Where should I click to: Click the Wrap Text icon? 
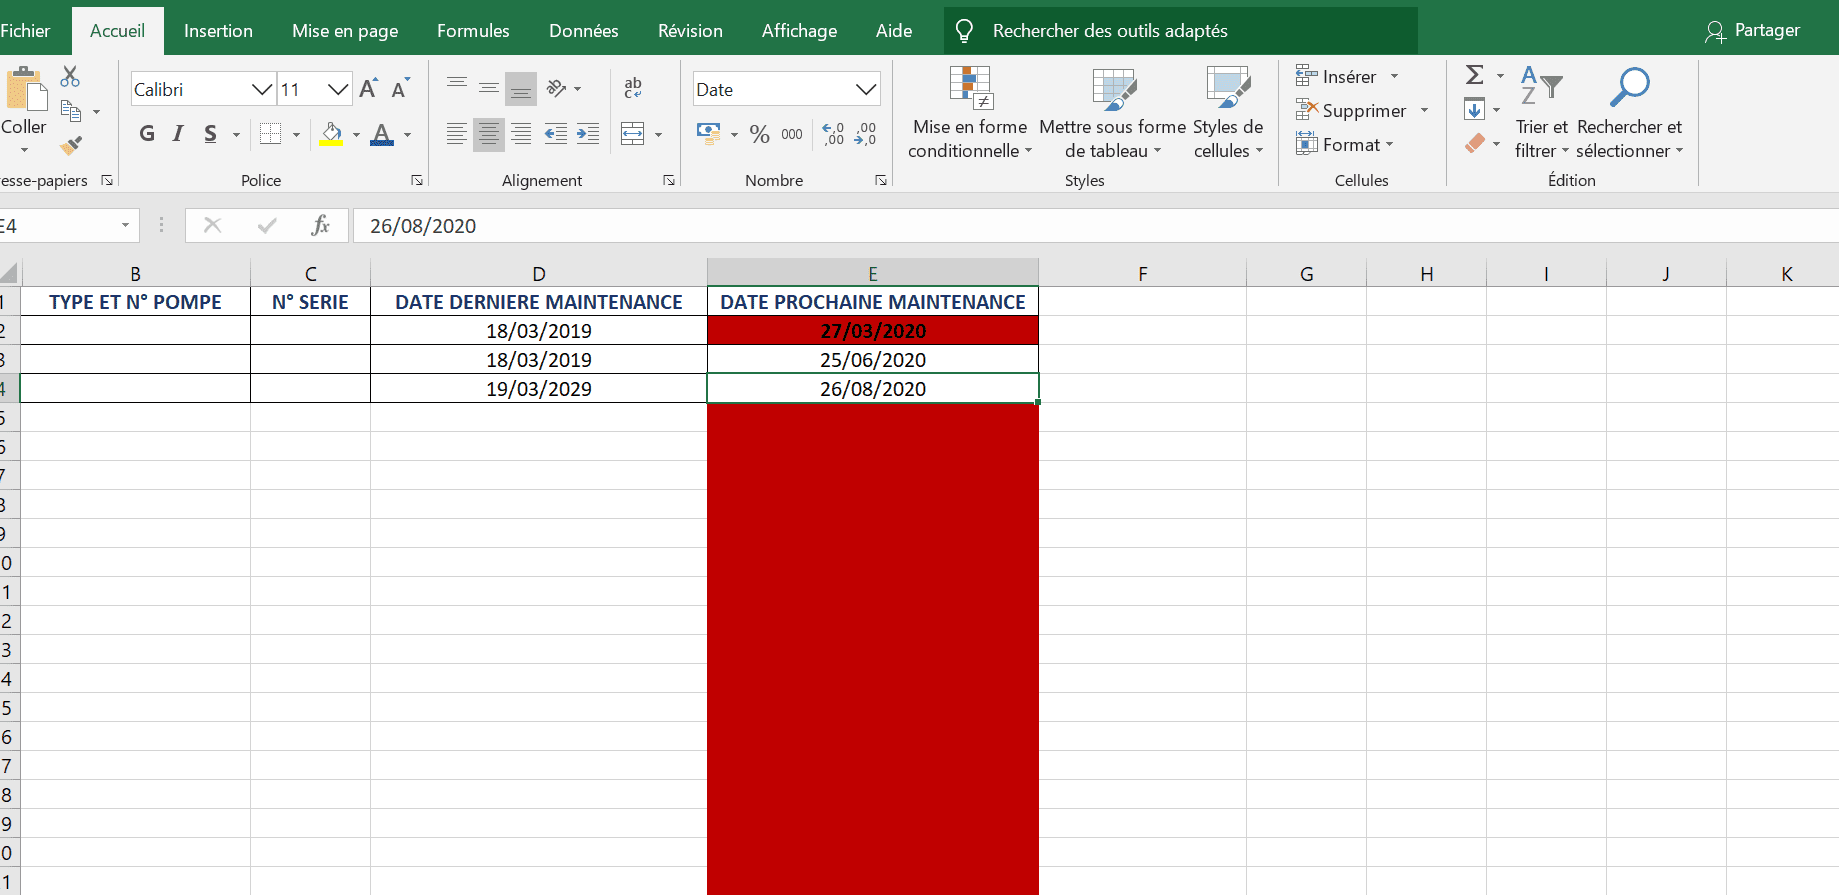(x=633, y=89)
